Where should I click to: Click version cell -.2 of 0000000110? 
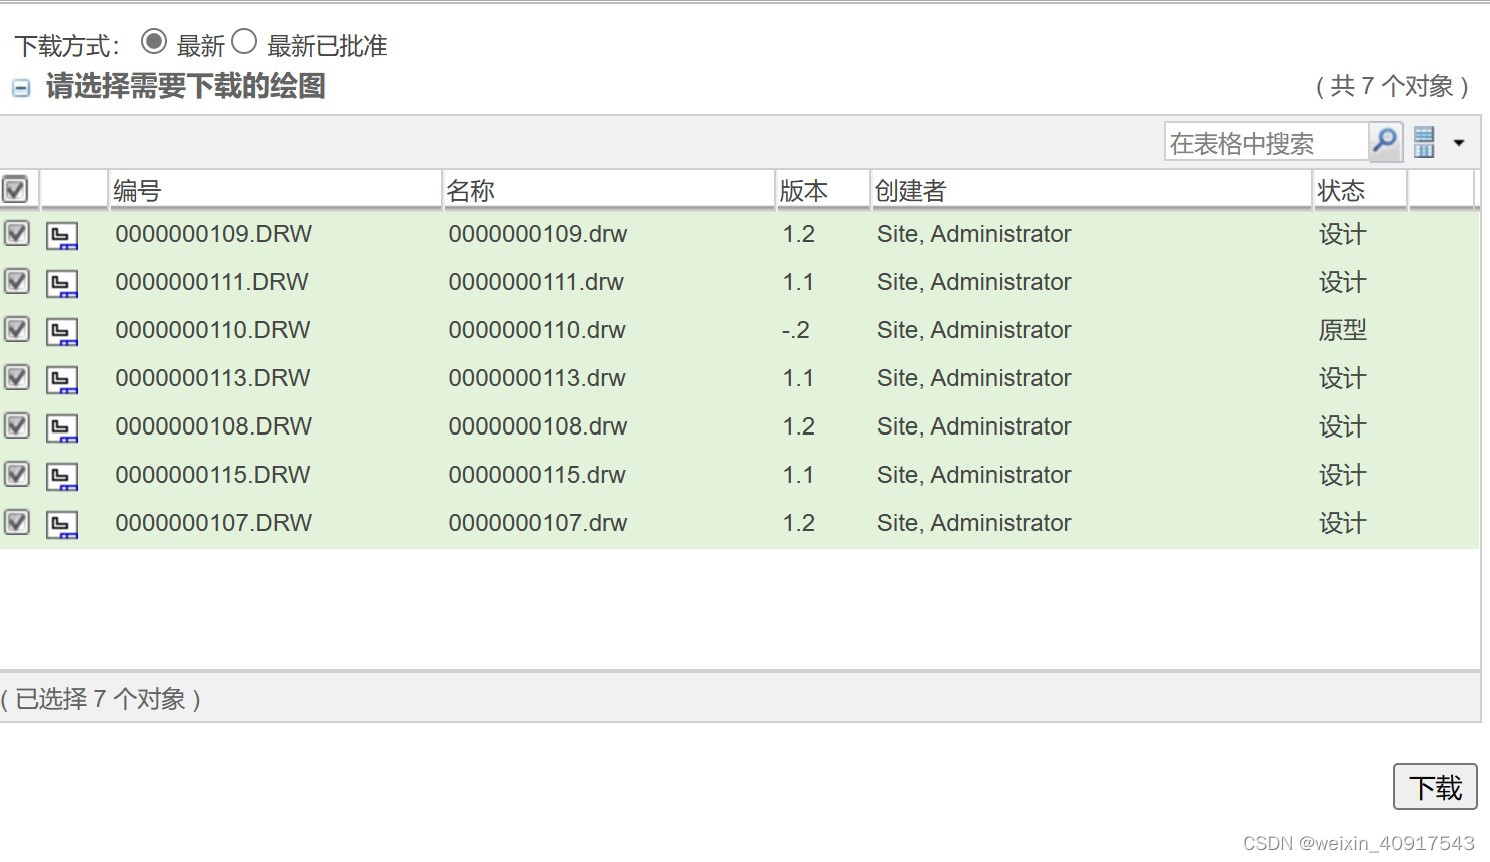(x=796, y=330)
